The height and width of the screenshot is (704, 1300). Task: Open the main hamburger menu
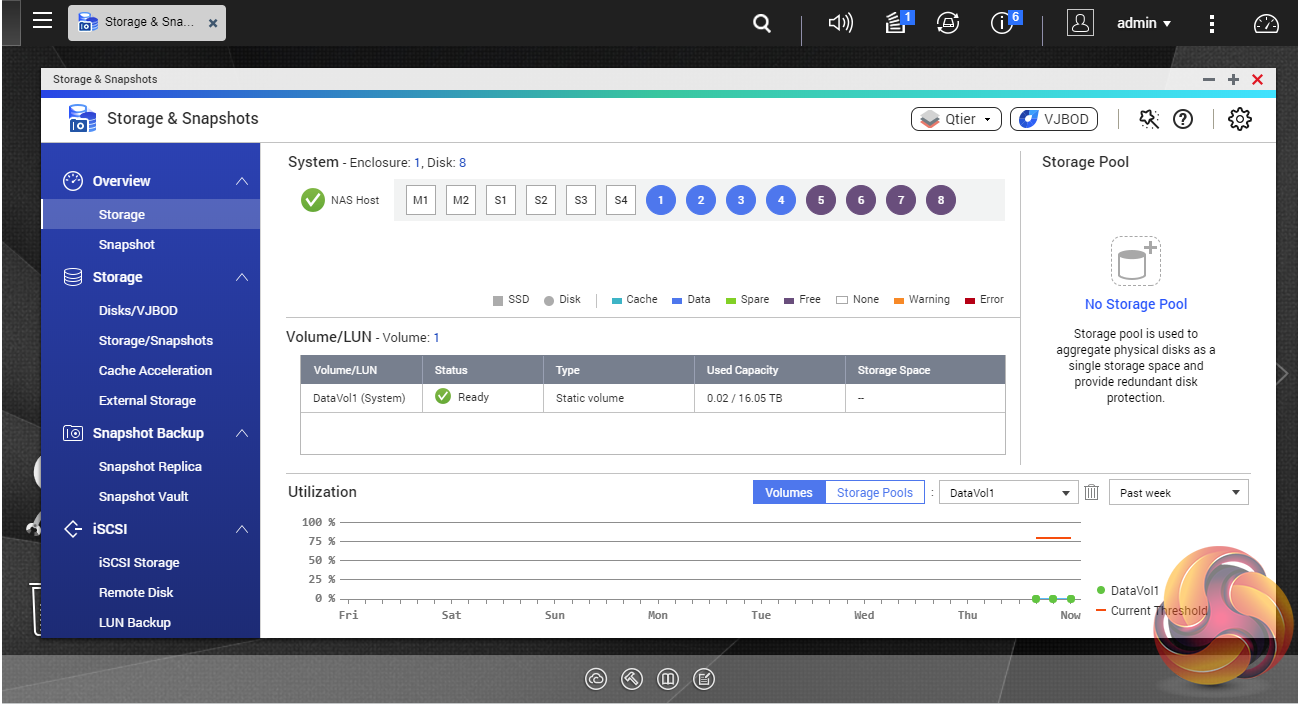point(42,20)
